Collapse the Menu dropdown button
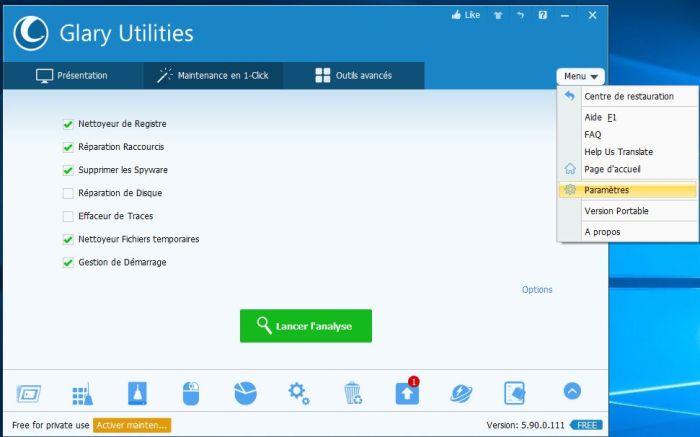The width and height of the screenshot is (700, 437). click(x=581, y=76)
